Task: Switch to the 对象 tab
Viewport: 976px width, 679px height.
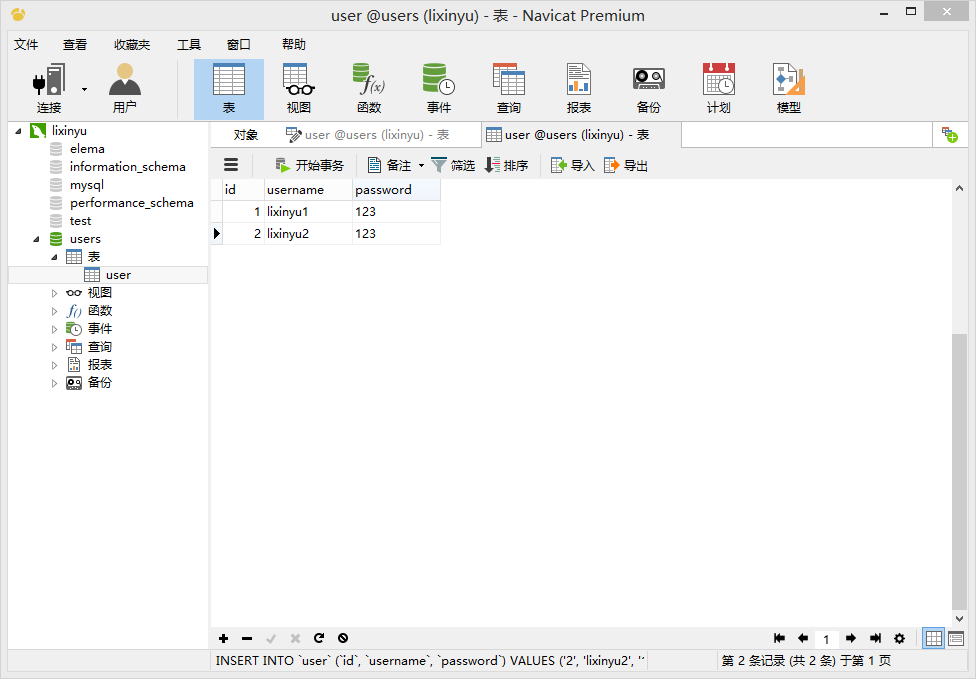Action: (x=246, y=135)
